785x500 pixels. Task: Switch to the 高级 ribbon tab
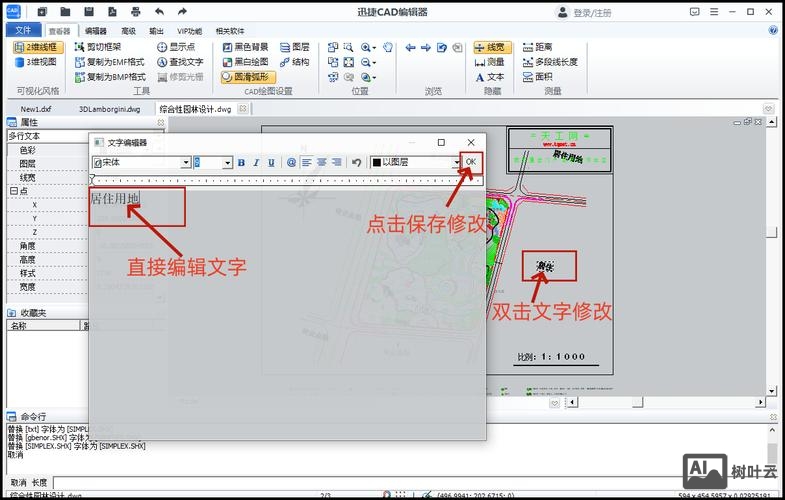[x=129, y=31]
